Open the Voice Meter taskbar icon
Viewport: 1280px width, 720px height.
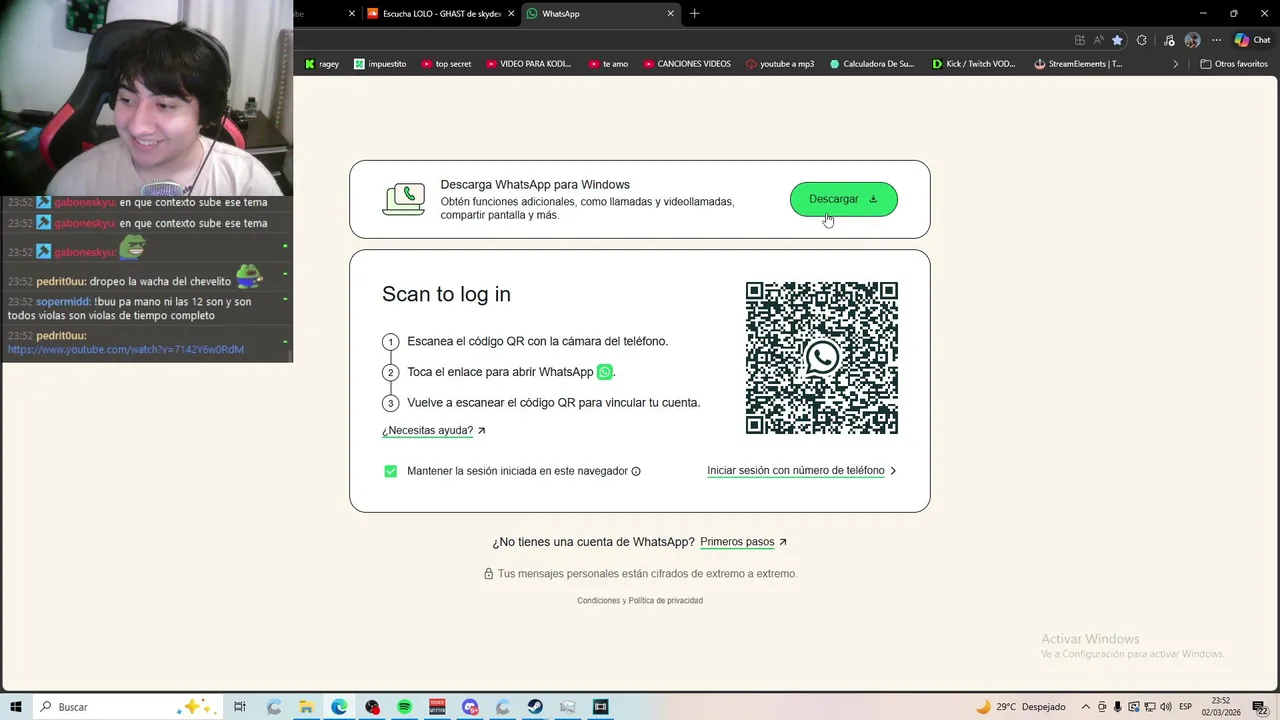coord(437,707)
